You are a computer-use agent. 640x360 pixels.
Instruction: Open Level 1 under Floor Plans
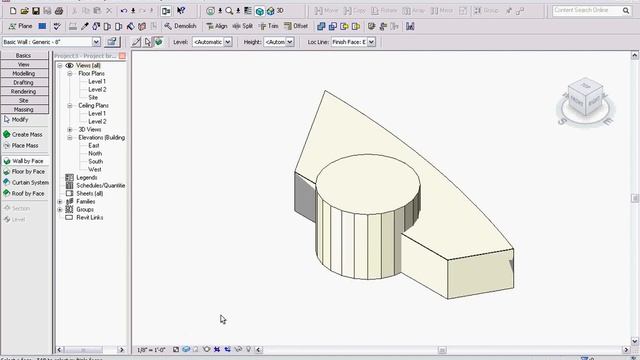[97, 81]
